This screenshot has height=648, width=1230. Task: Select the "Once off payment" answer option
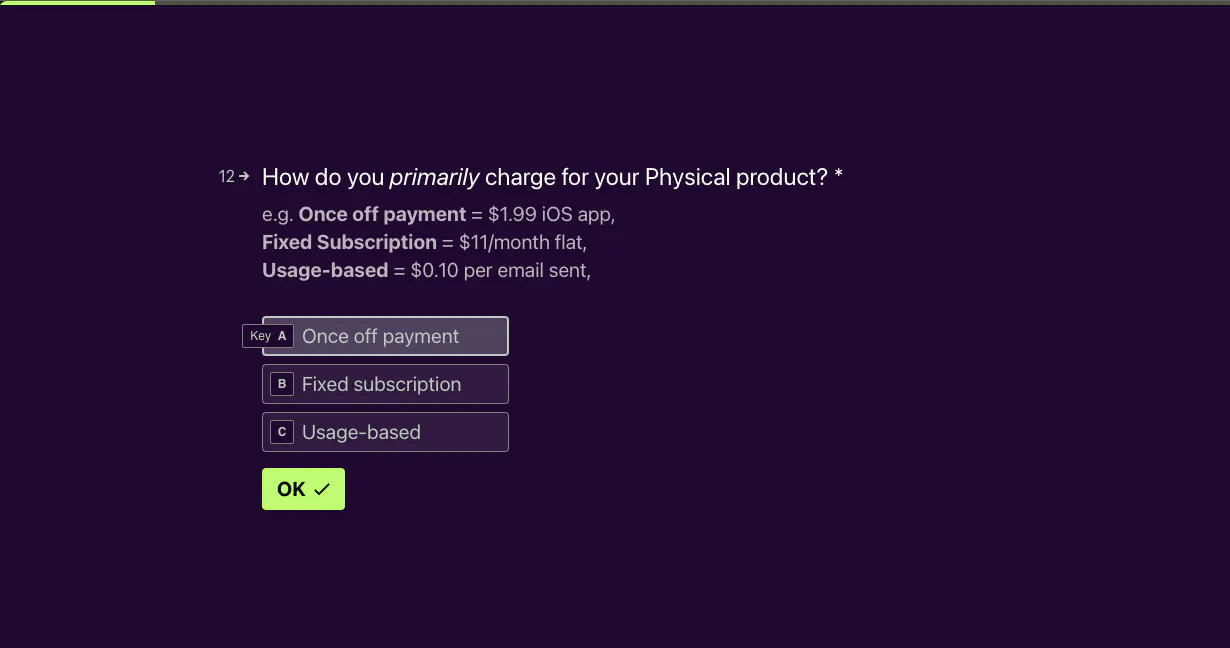[x=385, y=336]
